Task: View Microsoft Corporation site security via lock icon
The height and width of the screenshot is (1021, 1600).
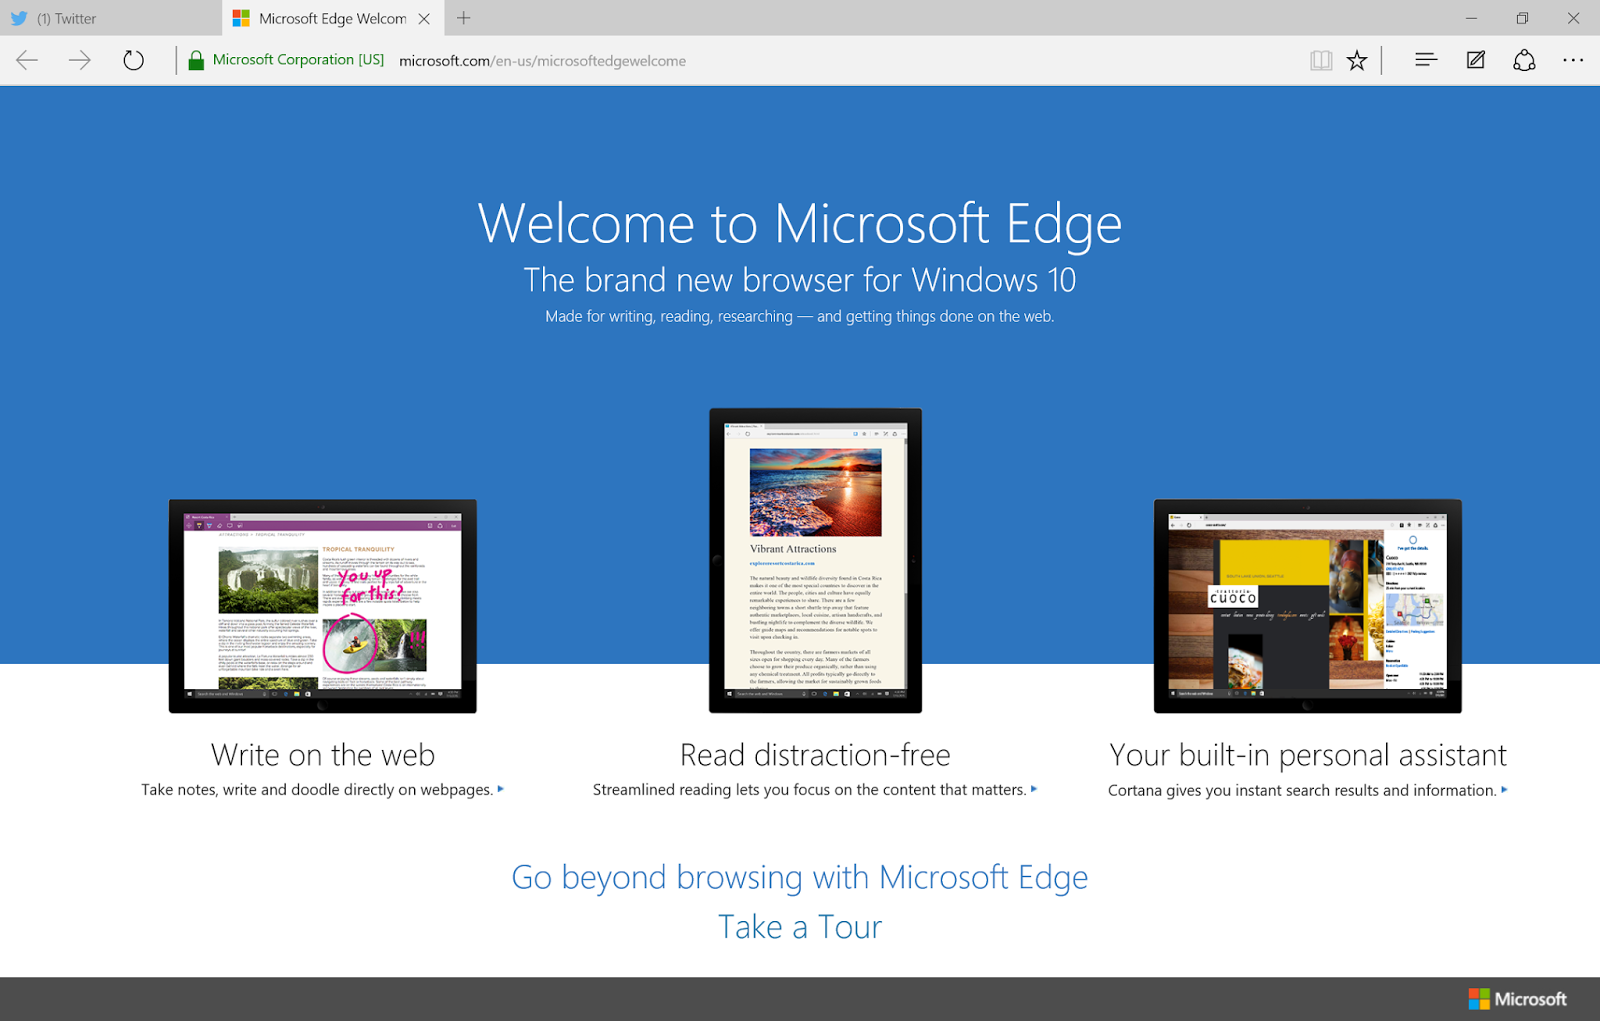Action: pos(196,59)
